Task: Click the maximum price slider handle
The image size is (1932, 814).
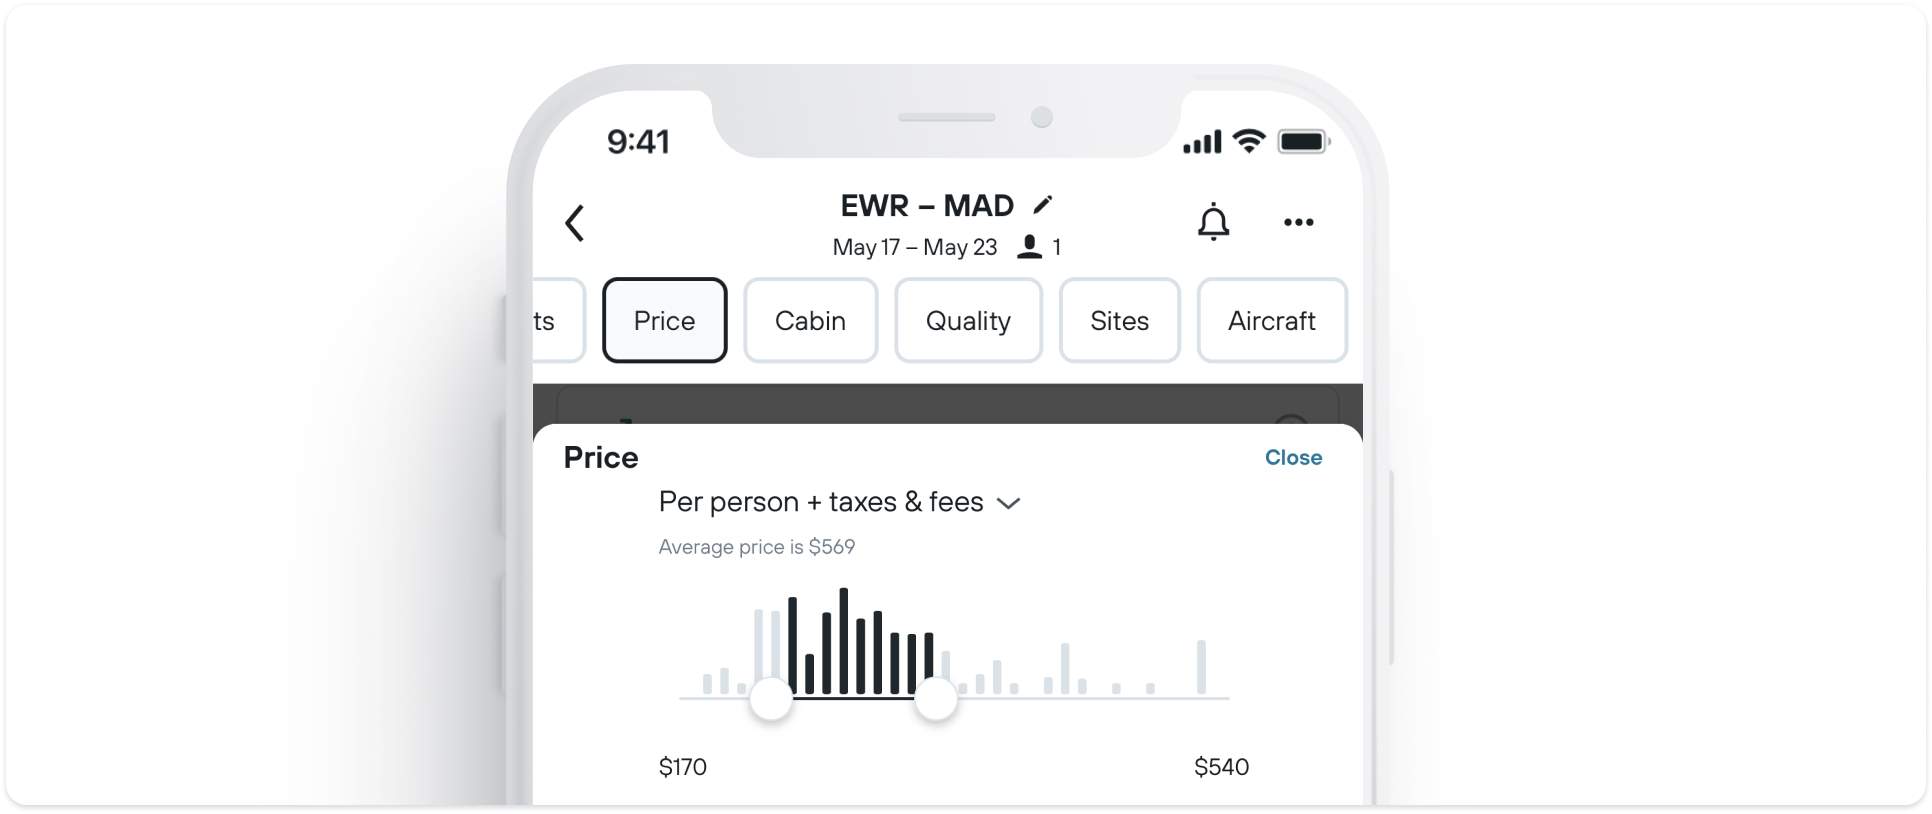Action: pyautogui.click(x=936, y=698)
